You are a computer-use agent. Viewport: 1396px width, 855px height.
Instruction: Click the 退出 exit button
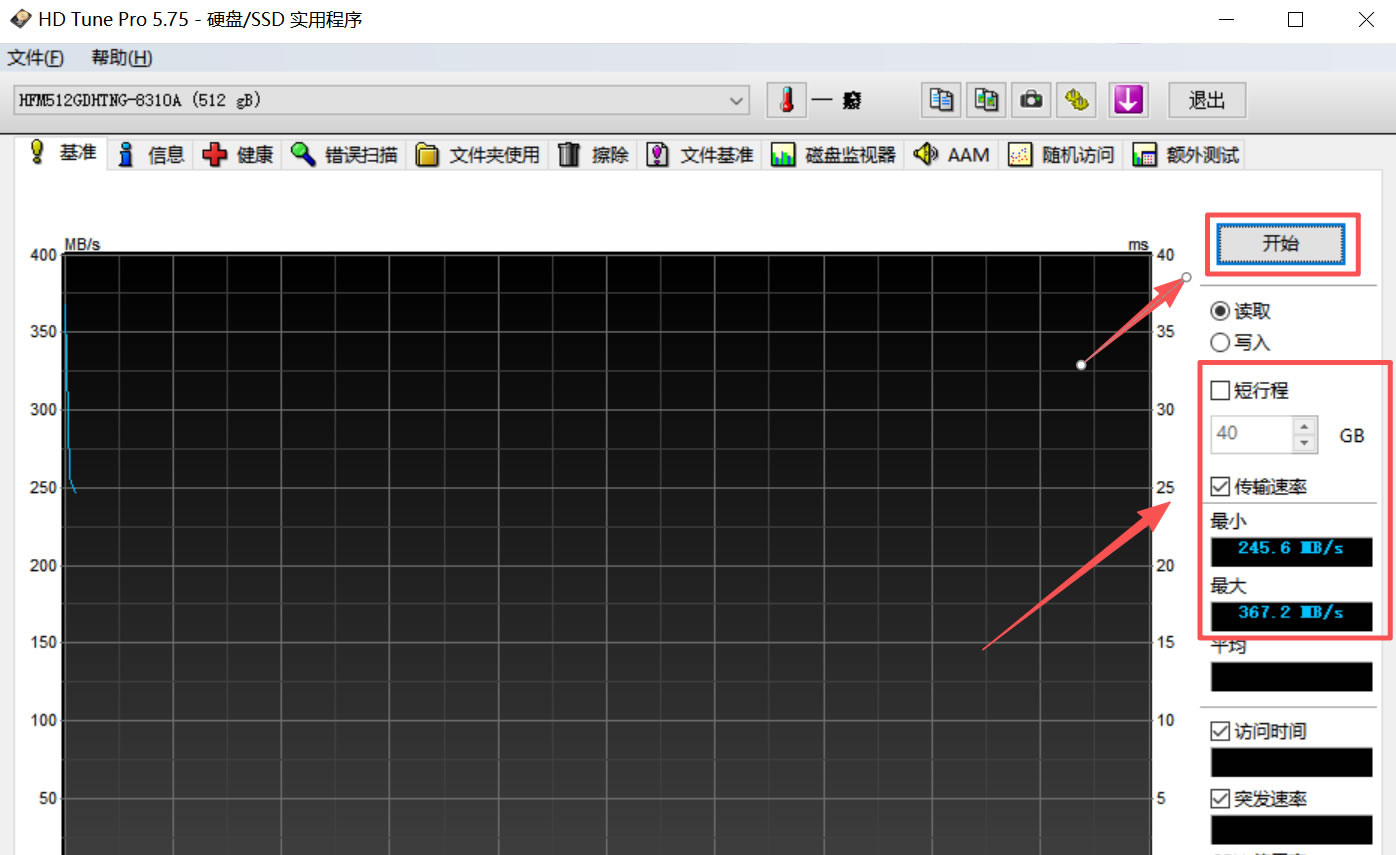pyautogui.click(x=1206, y=100)
